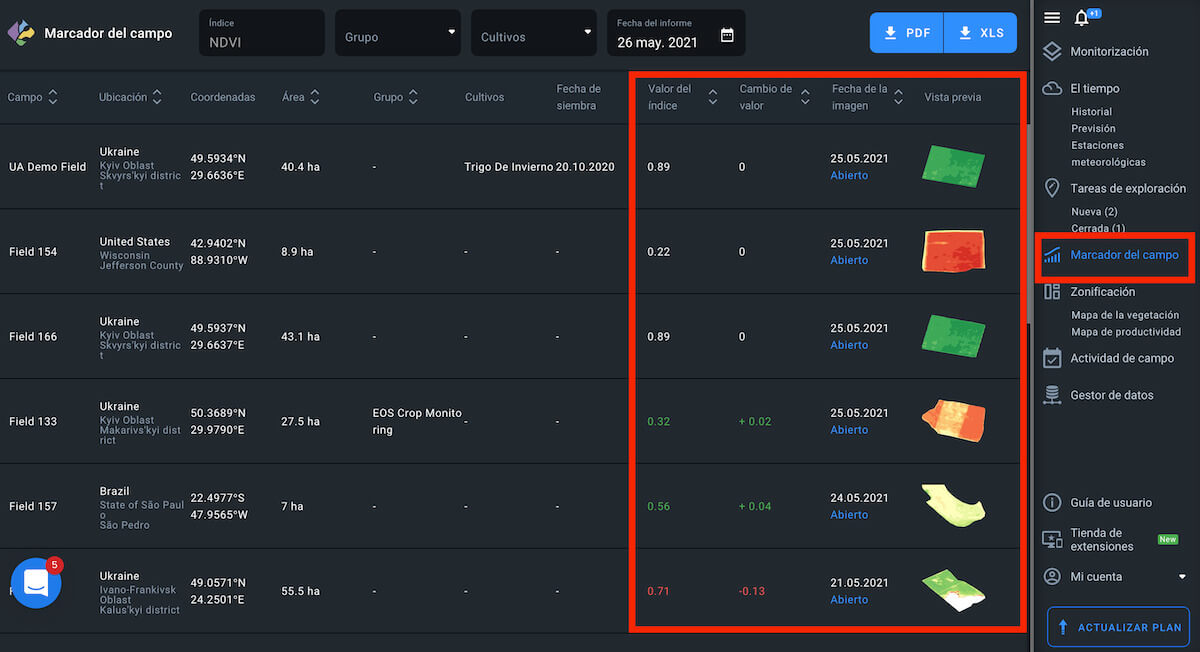Sort table by Área column
Viewport: 1200px width, 652px height.
[x=314, y=97]
